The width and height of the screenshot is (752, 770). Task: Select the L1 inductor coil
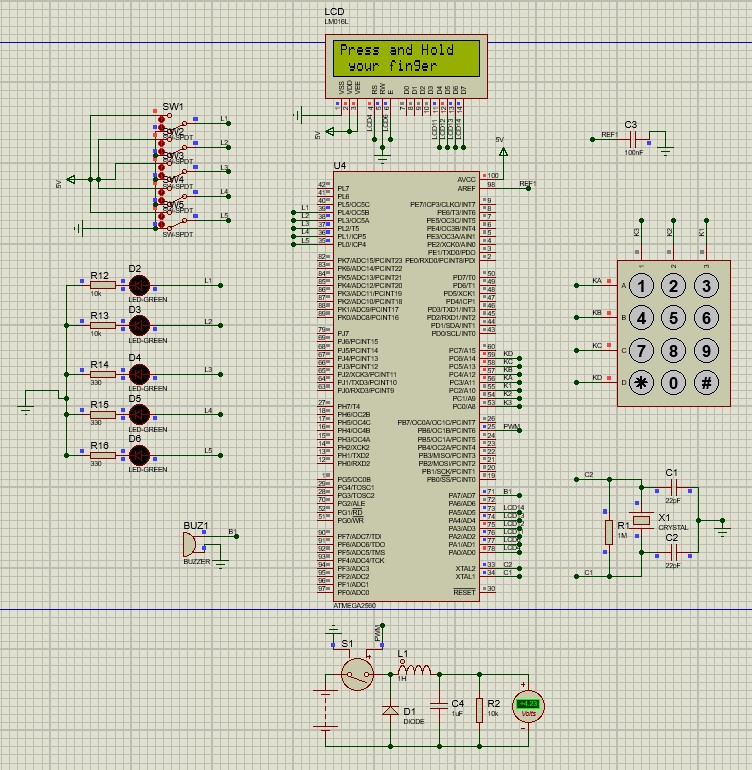(414, 669)
